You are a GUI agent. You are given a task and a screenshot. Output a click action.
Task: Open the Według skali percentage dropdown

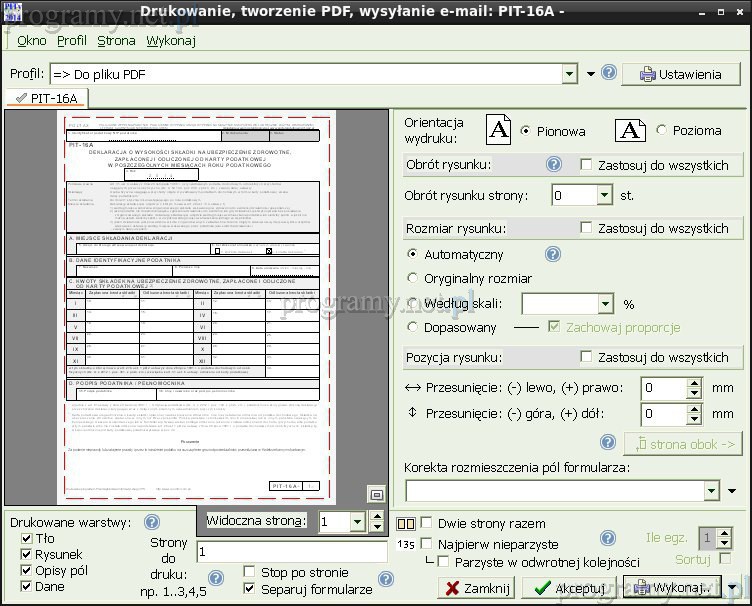tap(605, 304)
